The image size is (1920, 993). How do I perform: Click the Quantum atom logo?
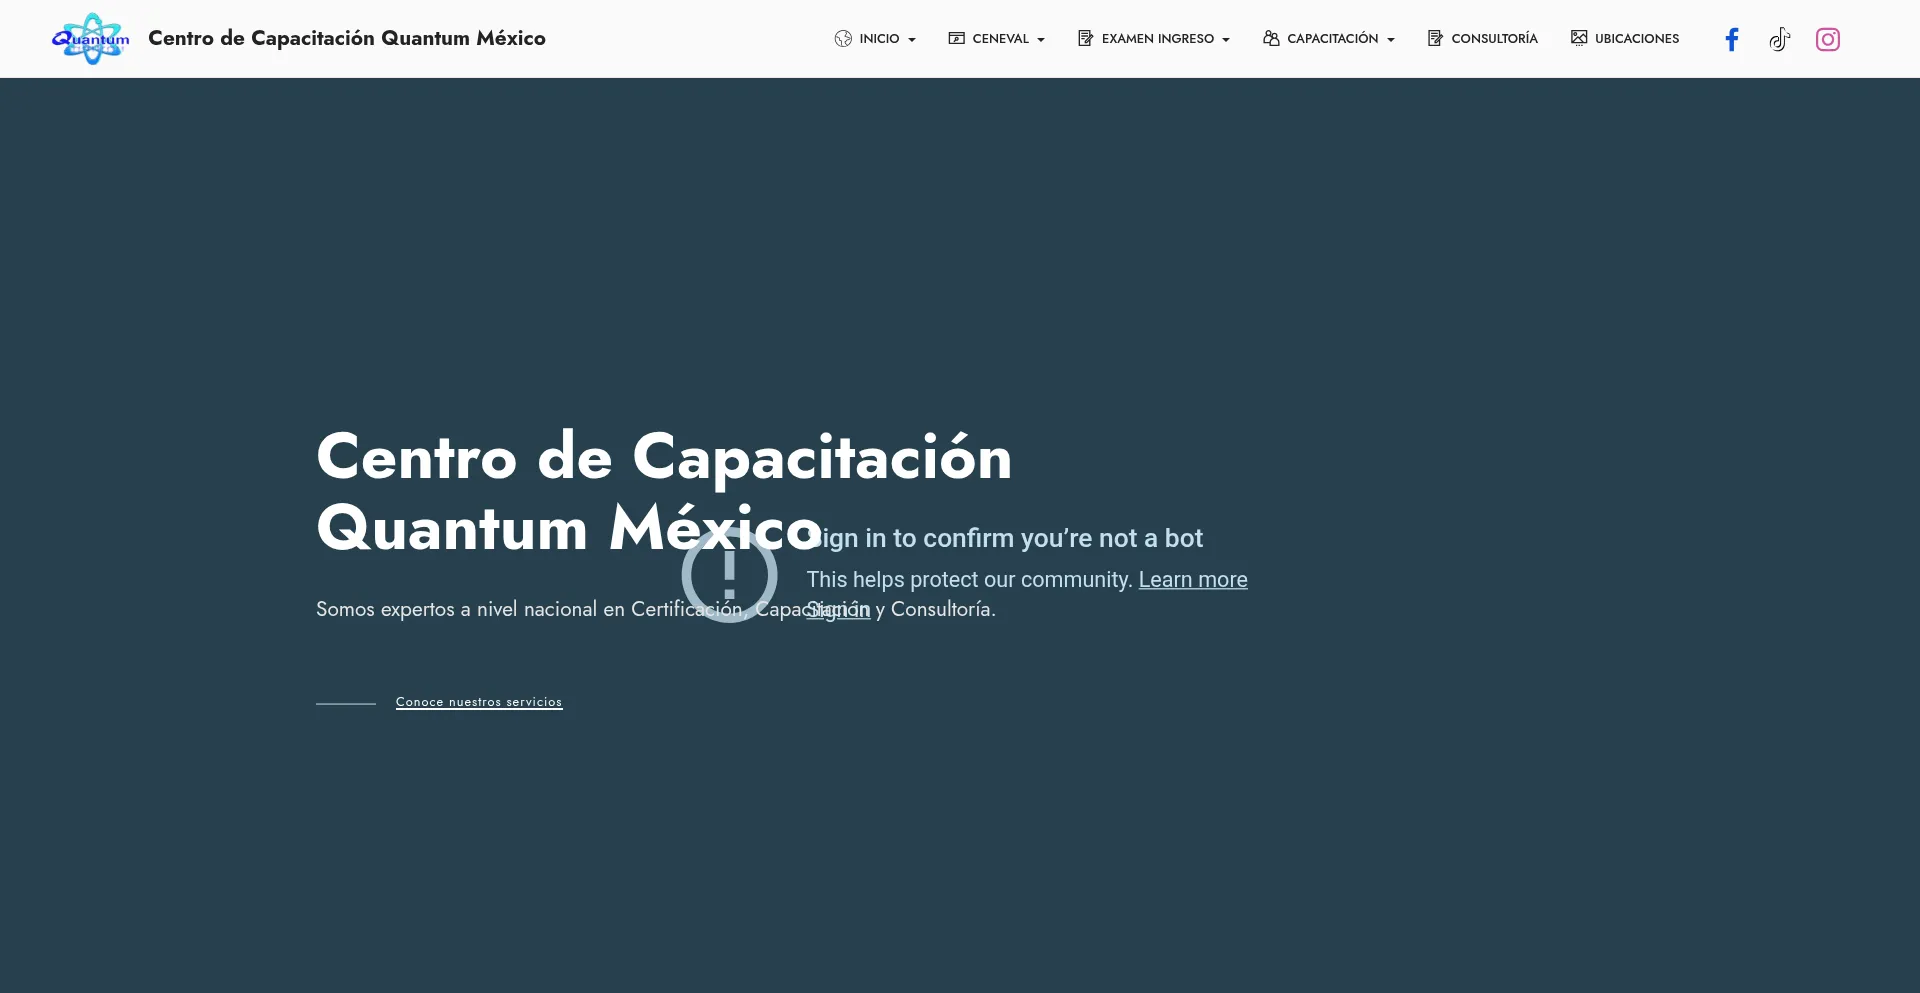point(91,39)
